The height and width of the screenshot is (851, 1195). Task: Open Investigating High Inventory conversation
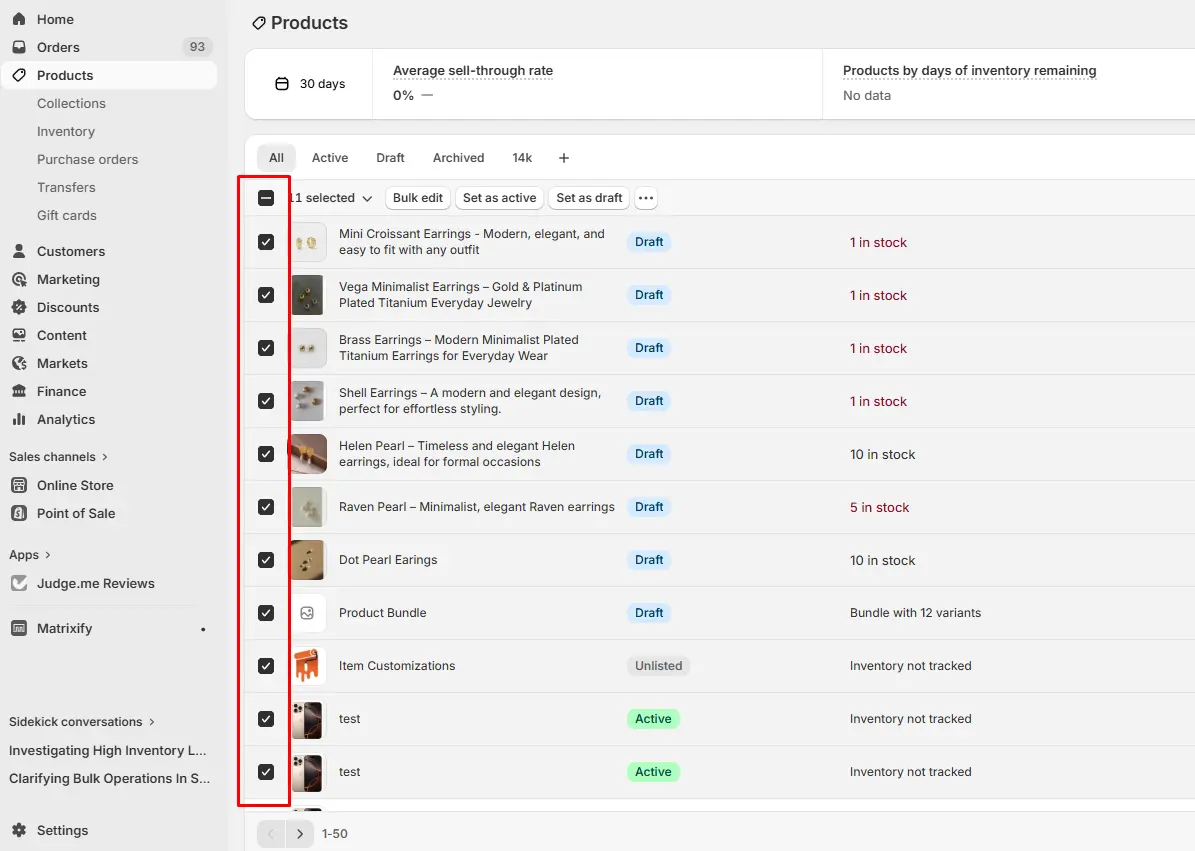pyautogui.click(x=107, y=750)
